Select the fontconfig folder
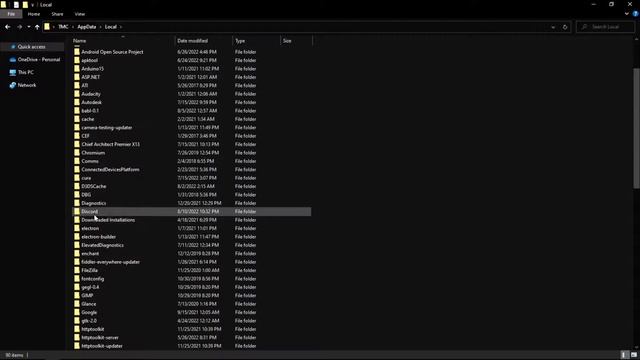The width and height of the screenshot is (640, 360). click(93, 279)
